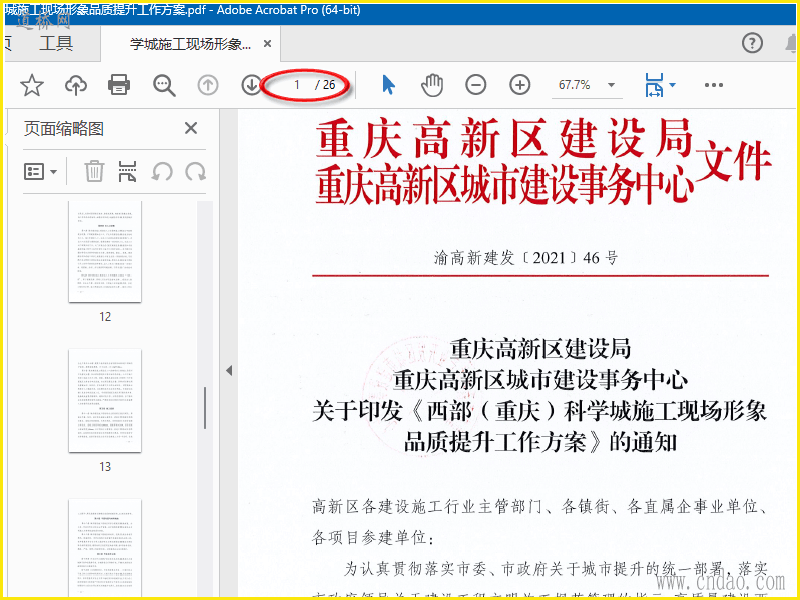The width and height of the screenshot is (800, 600).
Task: Switch to the 学城施工现场形象 document tab
Action: coord(191,44)
